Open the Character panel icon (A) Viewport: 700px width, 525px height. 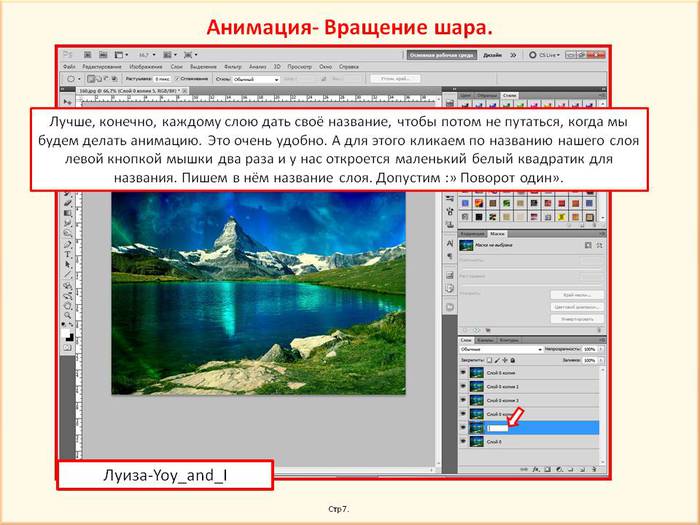click(450, 243)
